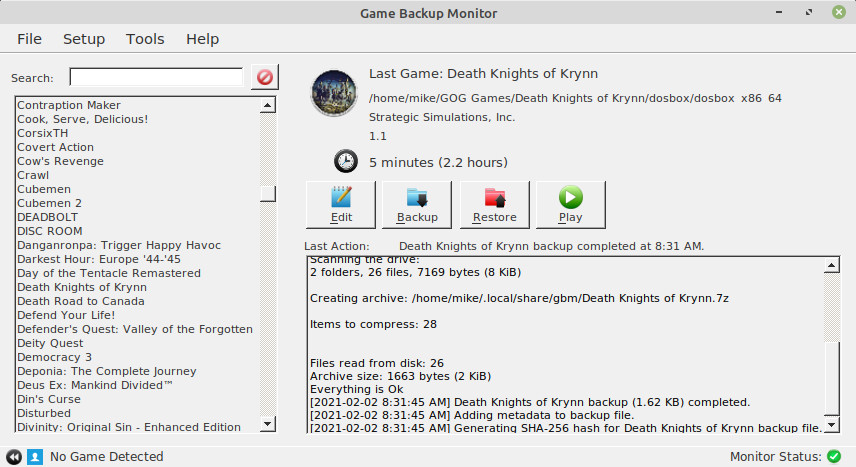This screenshot has width=856, height=467.
Task: Click the rewind icon in status bar
Action: coord(14,457)
